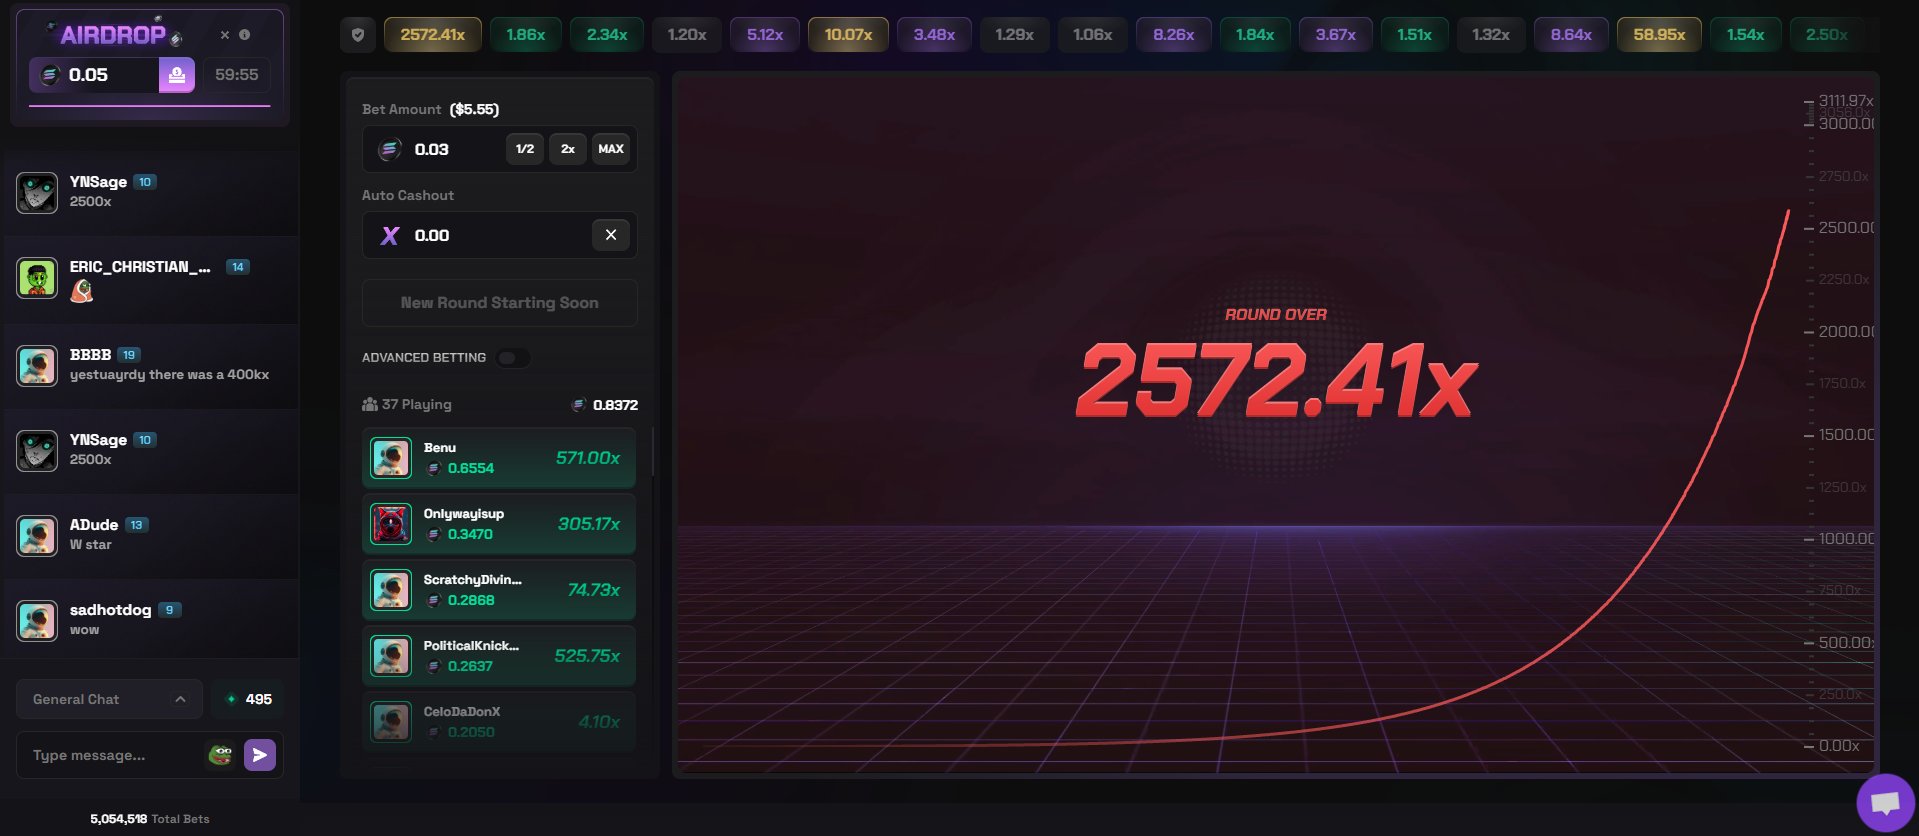This screenshot has height=836, width=1919.
Task: Open the Airdrop info icon
Action: (244, 35)
